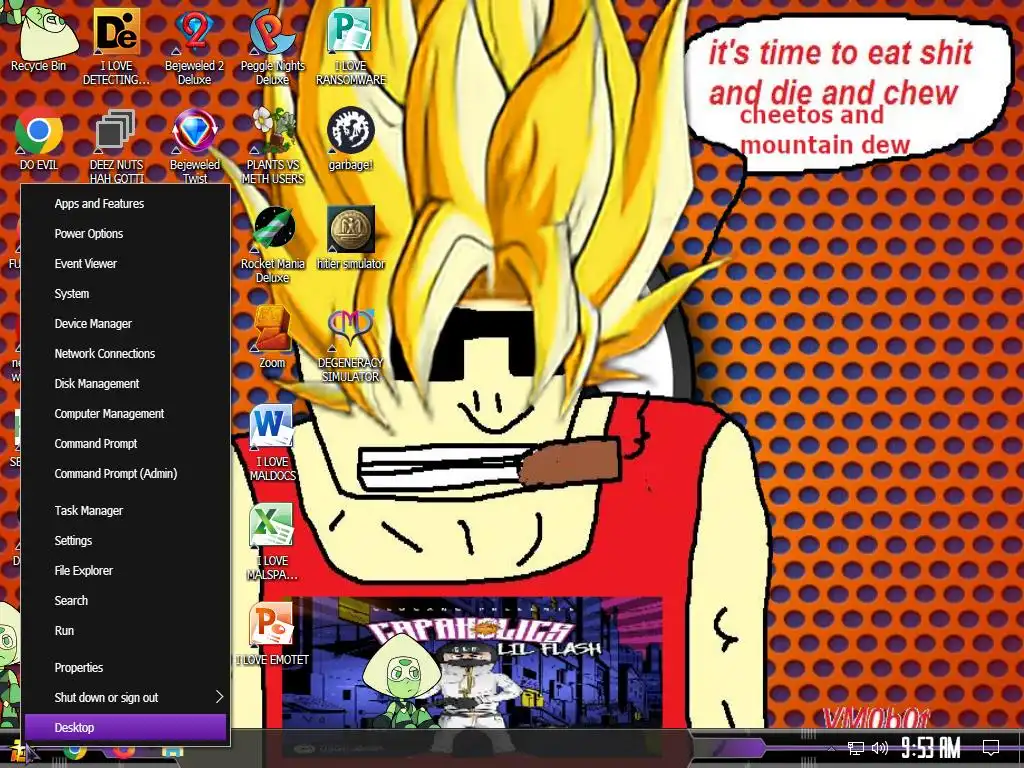Open Event Viewer from the menu
The width and height of the screenshot is (1024, 768).
coord(125,264)
